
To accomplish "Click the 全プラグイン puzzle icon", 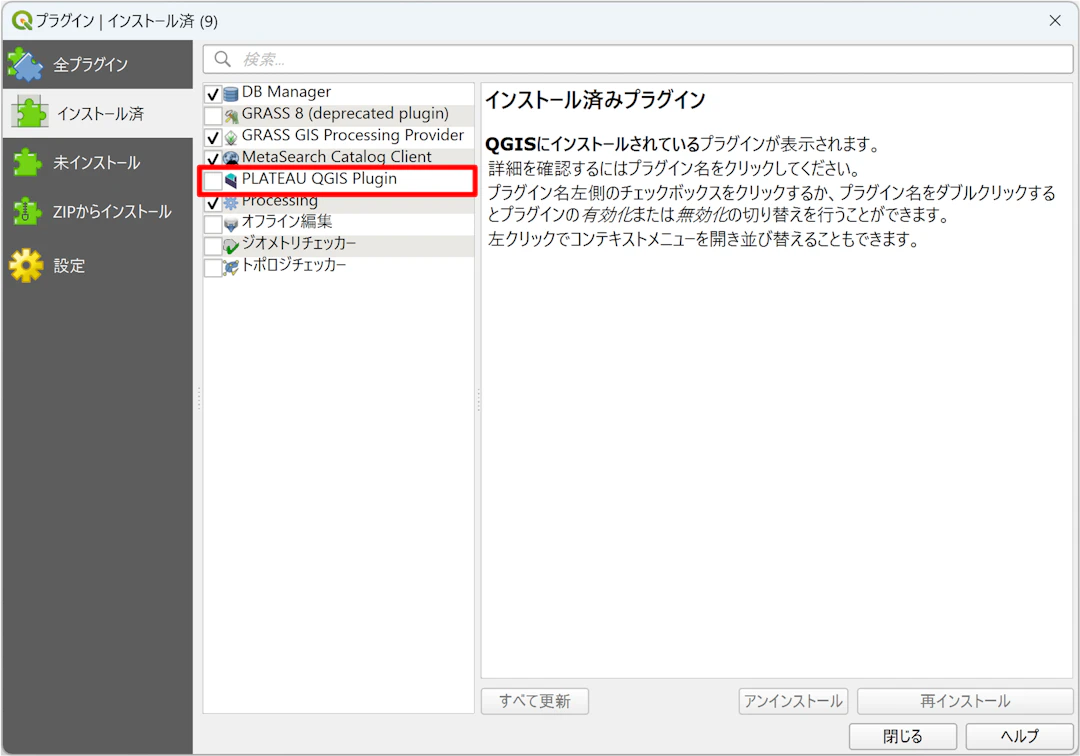I will [x=25, y=64].
